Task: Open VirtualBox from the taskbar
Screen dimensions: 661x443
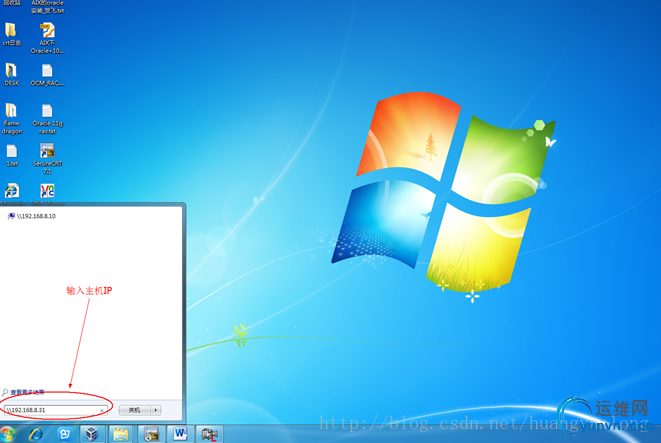Action: pyautogui.click(x=91, y=434)
